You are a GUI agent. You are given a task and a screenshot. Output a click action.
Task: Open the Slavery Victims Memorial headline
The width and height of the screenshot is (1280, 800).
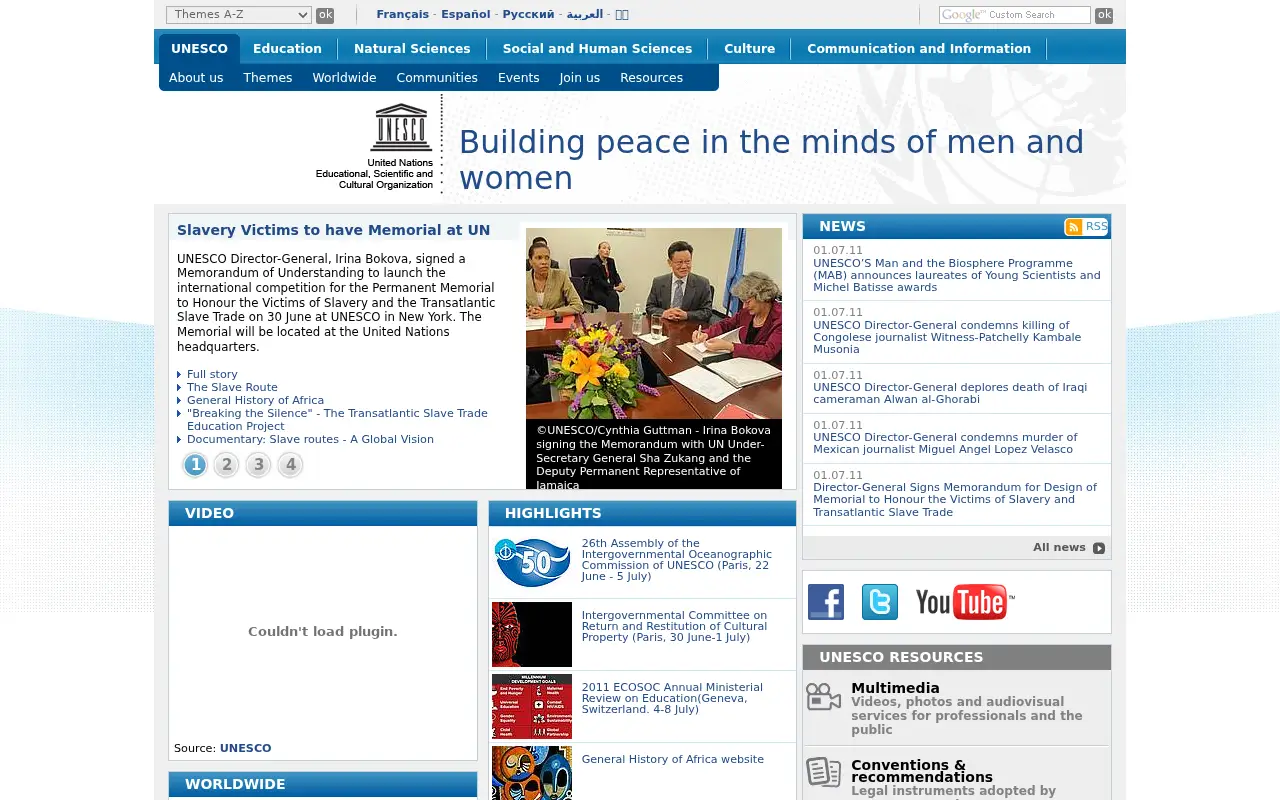tap(333, 230)
